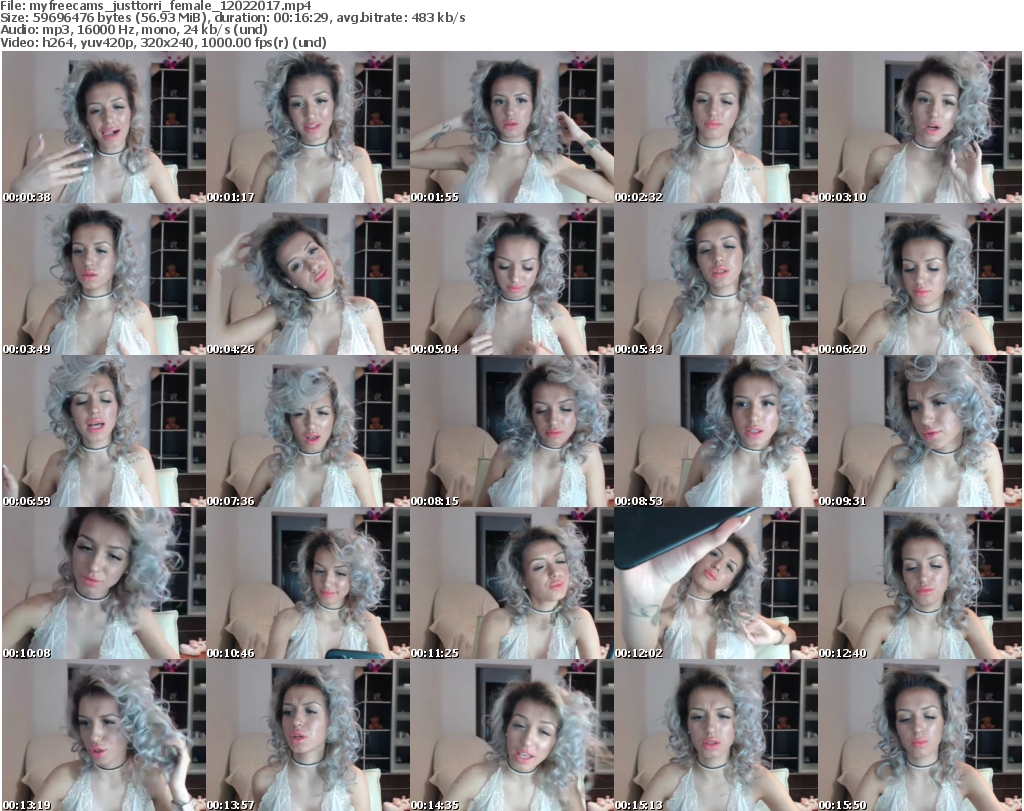View the frame stamped 00:15:50
This screenshot has width=1024, height=811.
(x=920, y=735)
